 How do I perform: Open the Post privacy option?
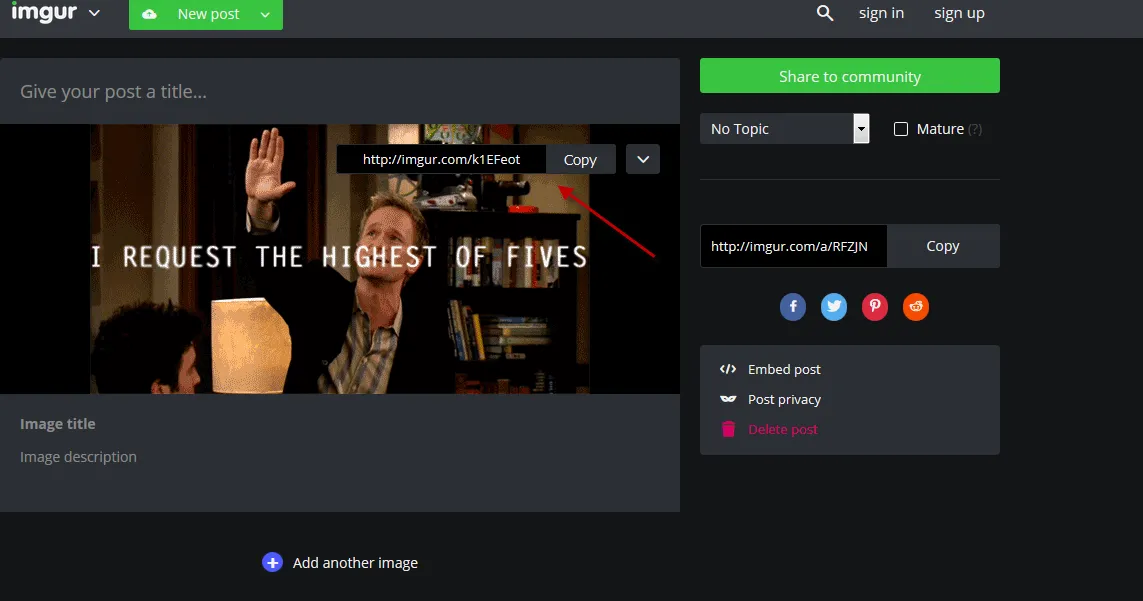(x=784, y=399)
